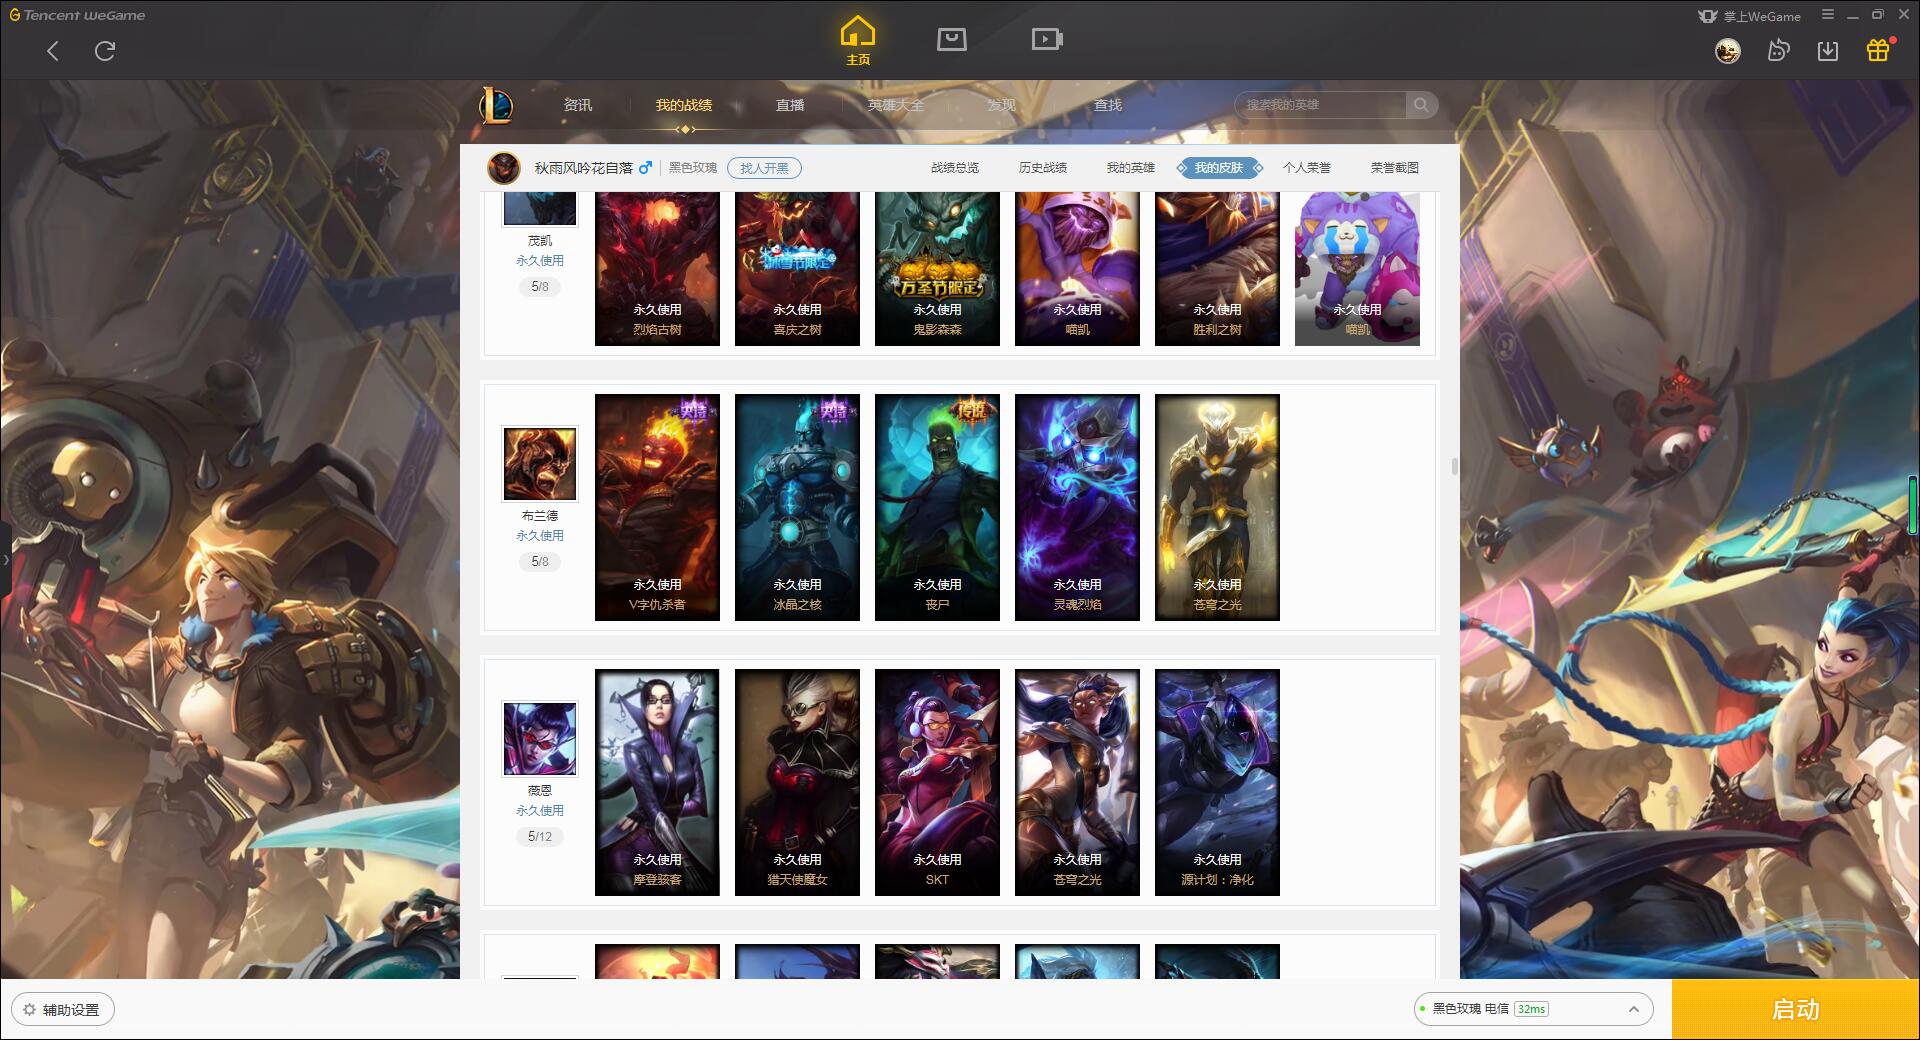1920x1040 pixels.
Task: Switch to 我的英雄 sub-tab
Action: [x=1131, y=168]
